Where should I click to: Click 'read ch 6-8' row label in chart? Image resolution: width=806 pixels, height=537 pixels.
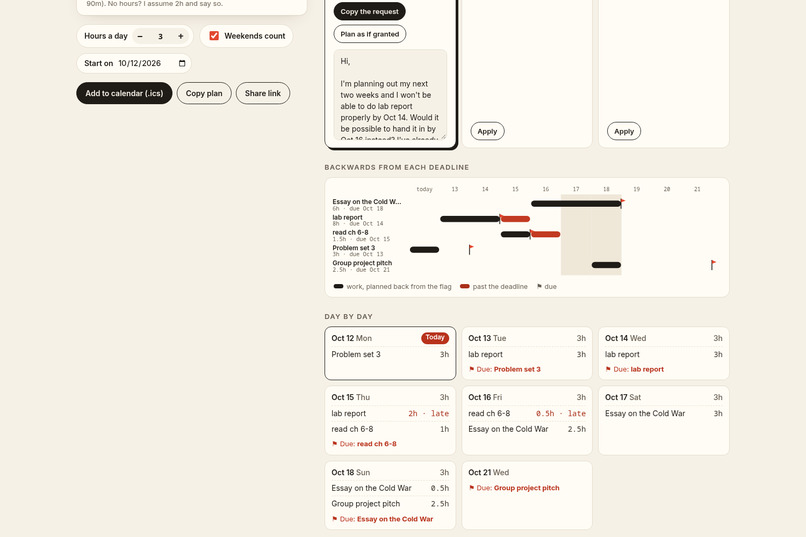point(350,232)
